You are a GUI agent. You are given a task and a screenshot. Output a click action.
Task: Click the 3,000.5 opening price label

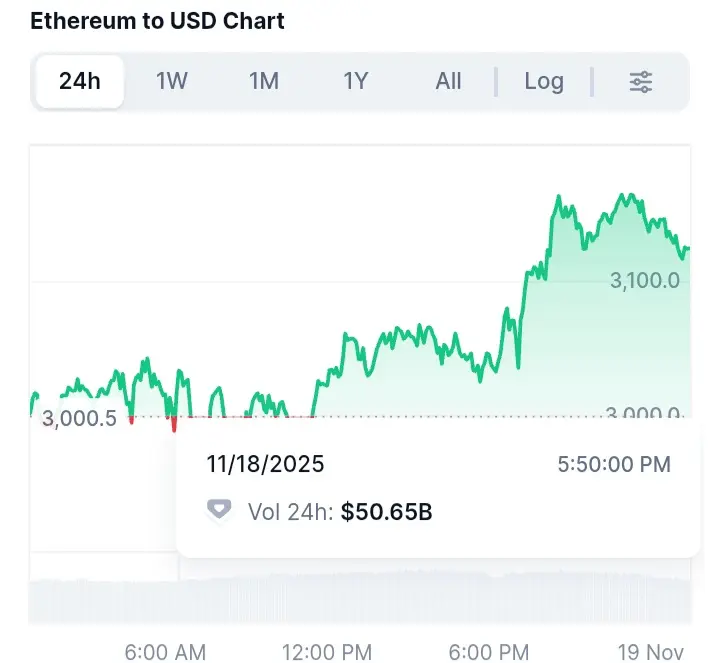[x=79, y=419]
